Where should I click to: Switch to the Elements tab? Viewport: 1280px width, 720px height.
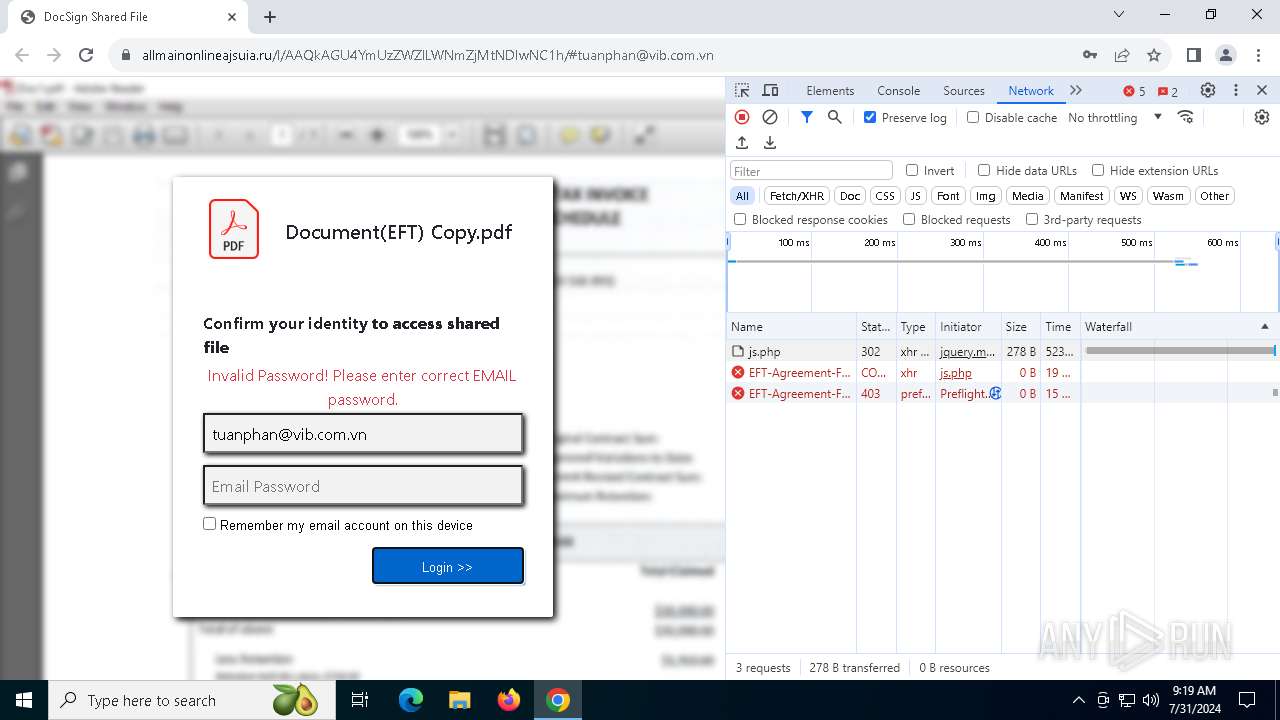(830, 90)
